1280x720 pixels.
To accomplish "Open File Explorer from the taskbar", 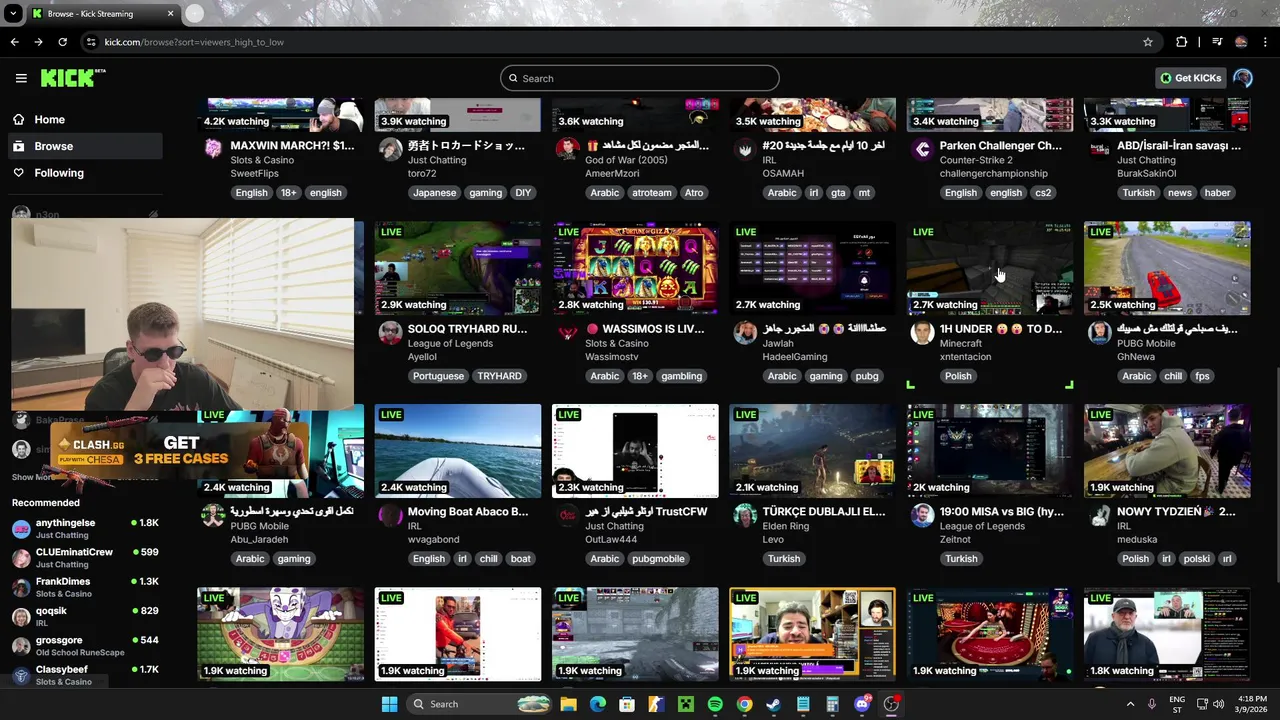I will click(568, 704).
